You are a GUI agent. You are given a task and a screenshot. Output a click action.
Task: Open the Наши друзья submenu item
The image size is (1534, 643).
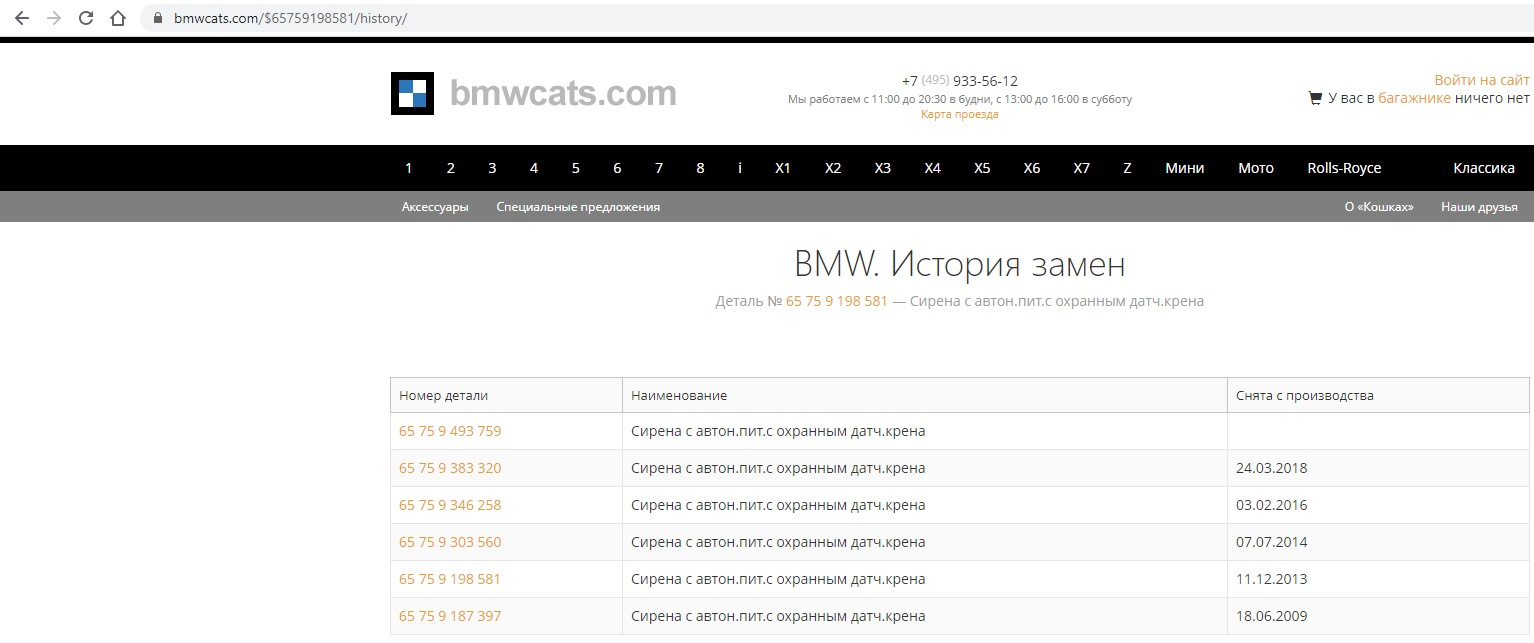pos(1479,207)
